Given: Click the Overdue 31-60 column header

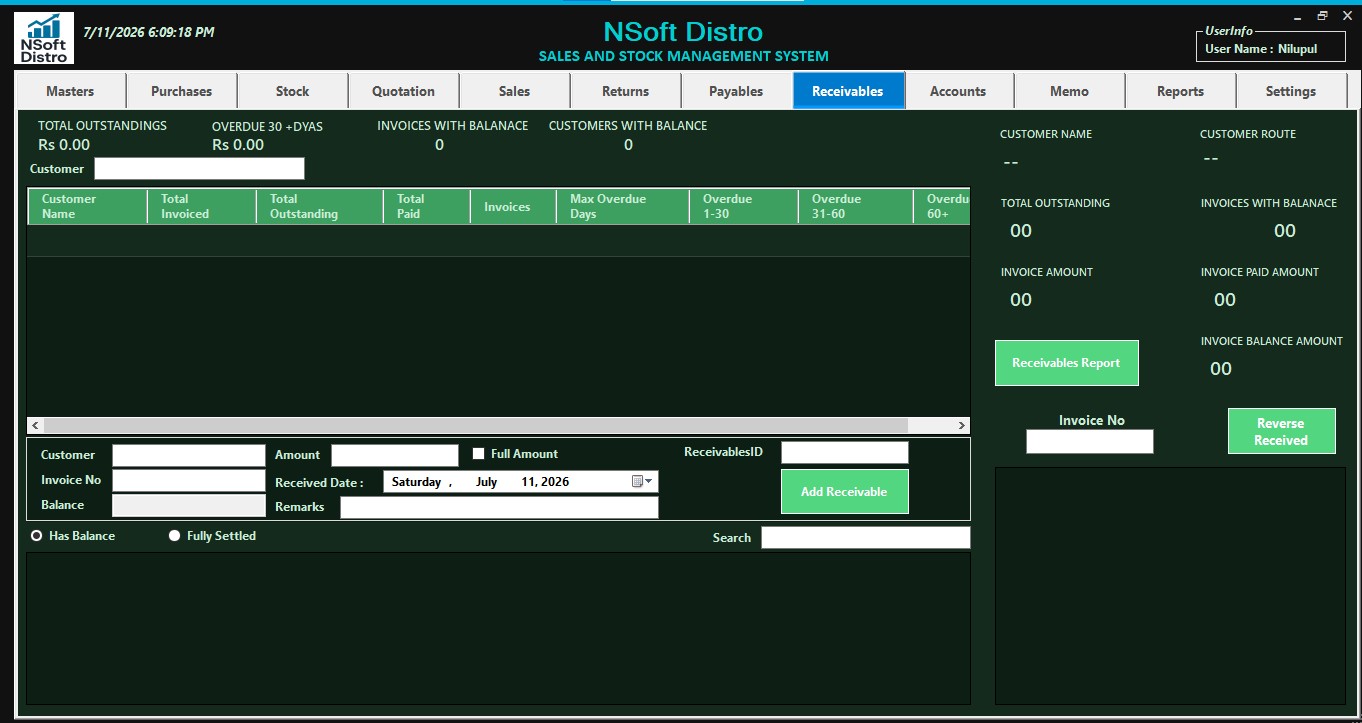Looking at the screenshot, I should coord(855,206).
